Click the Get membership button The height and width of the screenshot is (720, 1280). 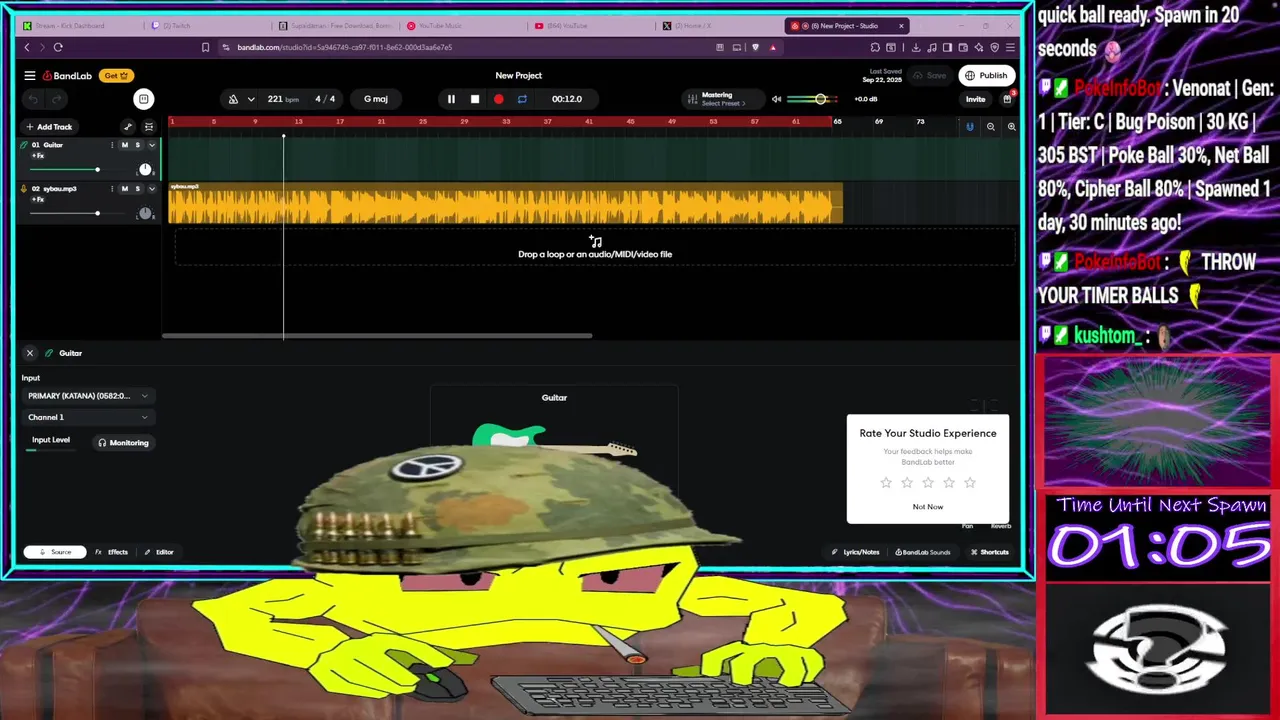pos(117,75)
